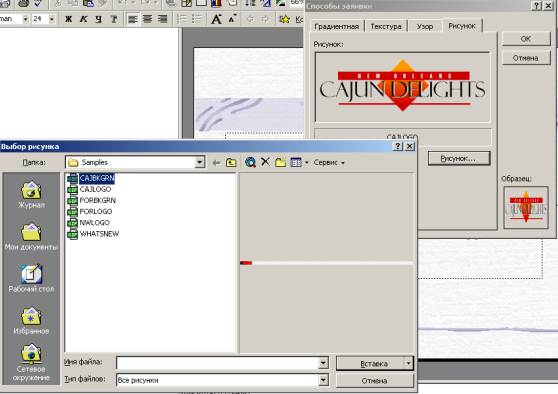Search the web from file dialog
Image resolution: width=558 pixels, height=394 pixels.
tap(250, 162)
